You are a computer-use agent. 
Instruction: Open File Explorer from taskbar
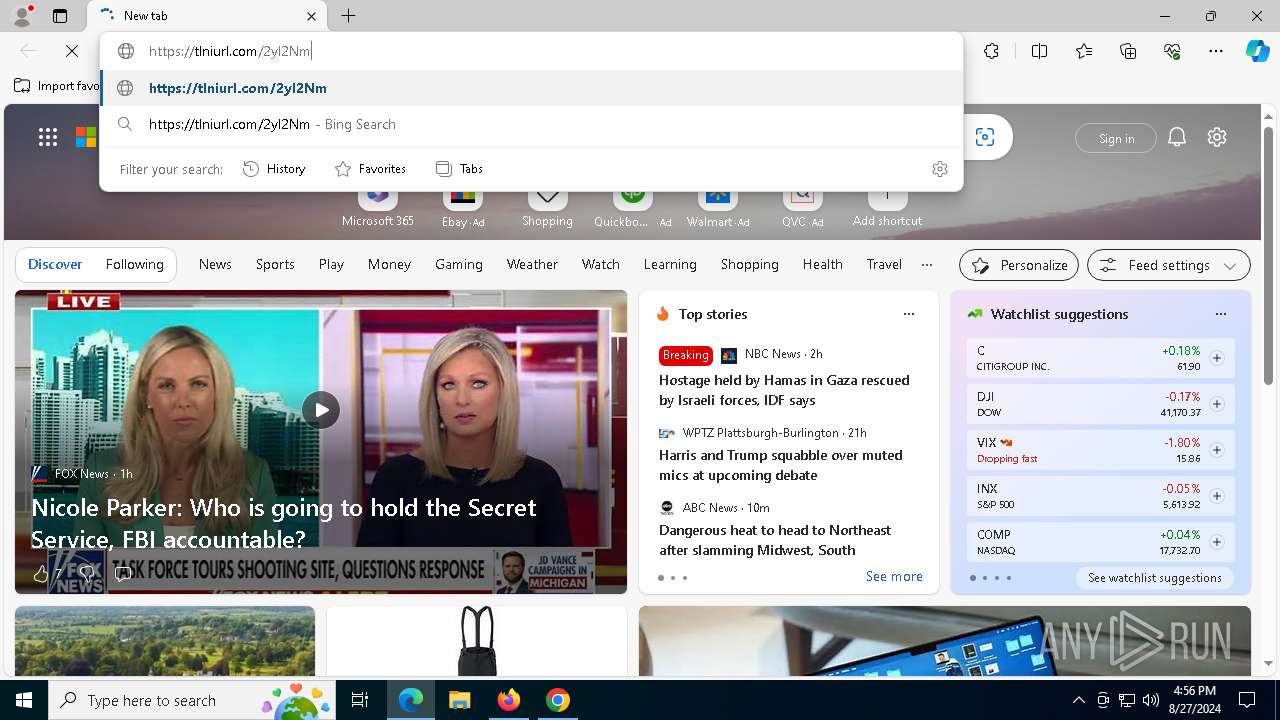[459, 700]
